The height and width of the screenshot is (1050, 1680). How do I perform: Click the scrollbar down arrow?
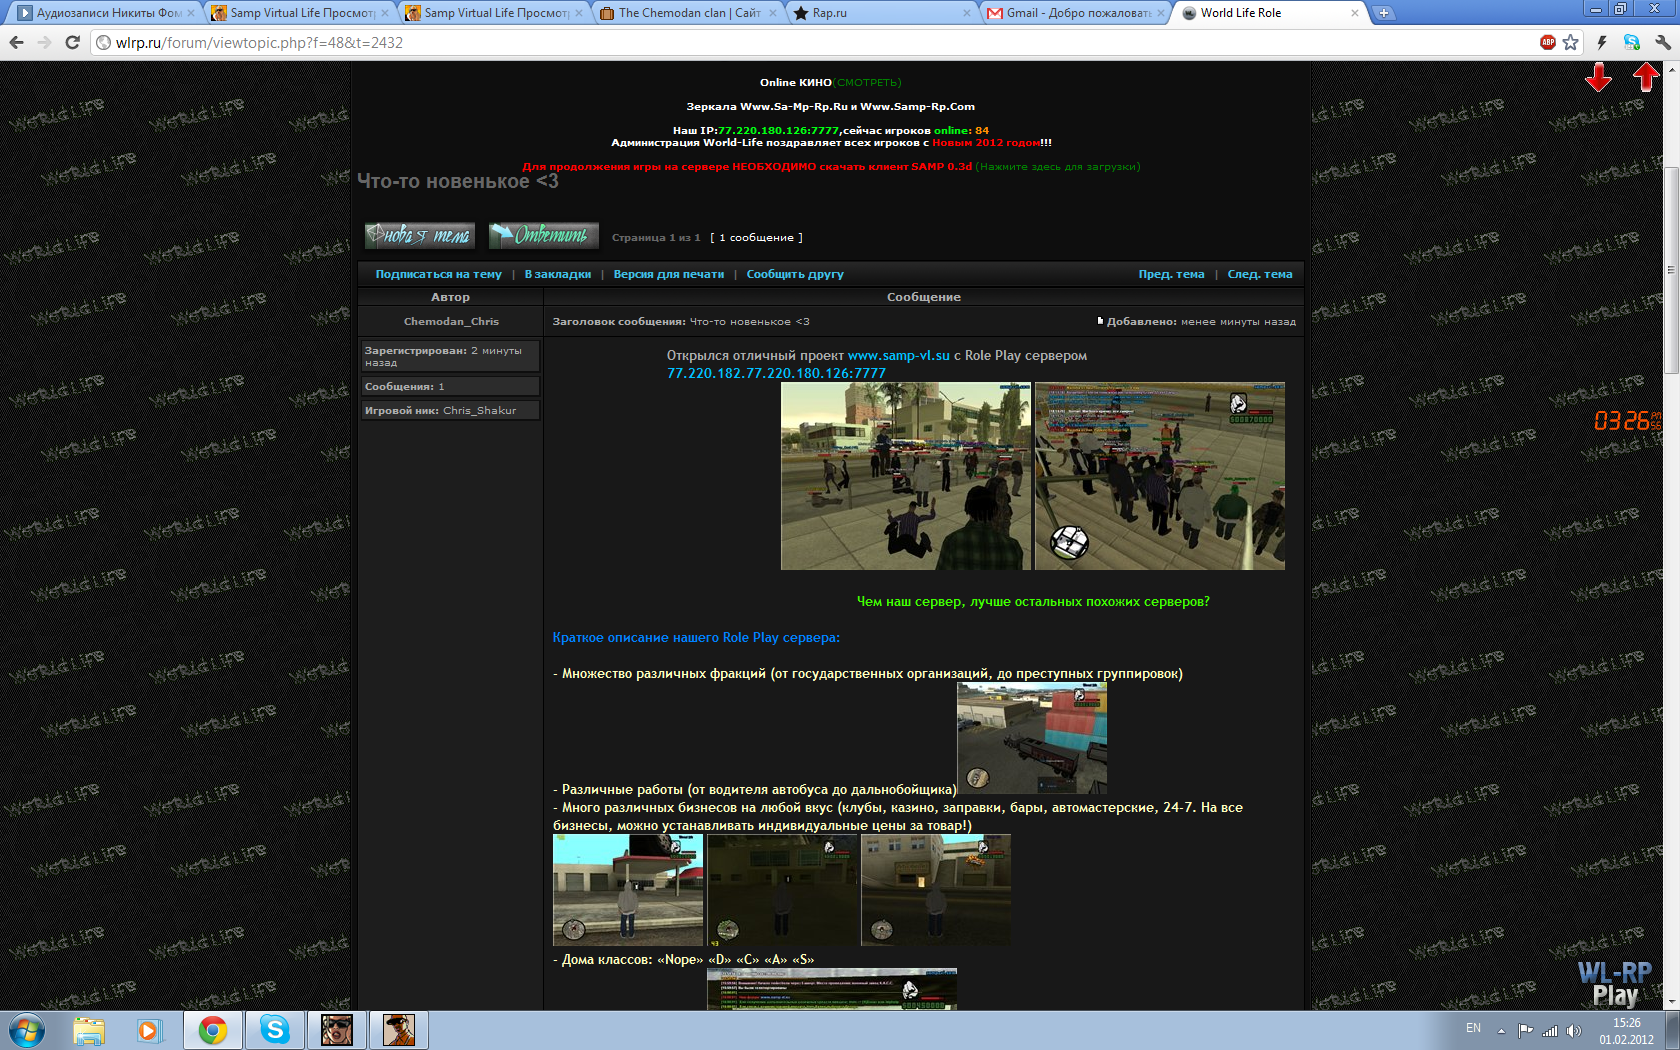click(1670, 1001)
